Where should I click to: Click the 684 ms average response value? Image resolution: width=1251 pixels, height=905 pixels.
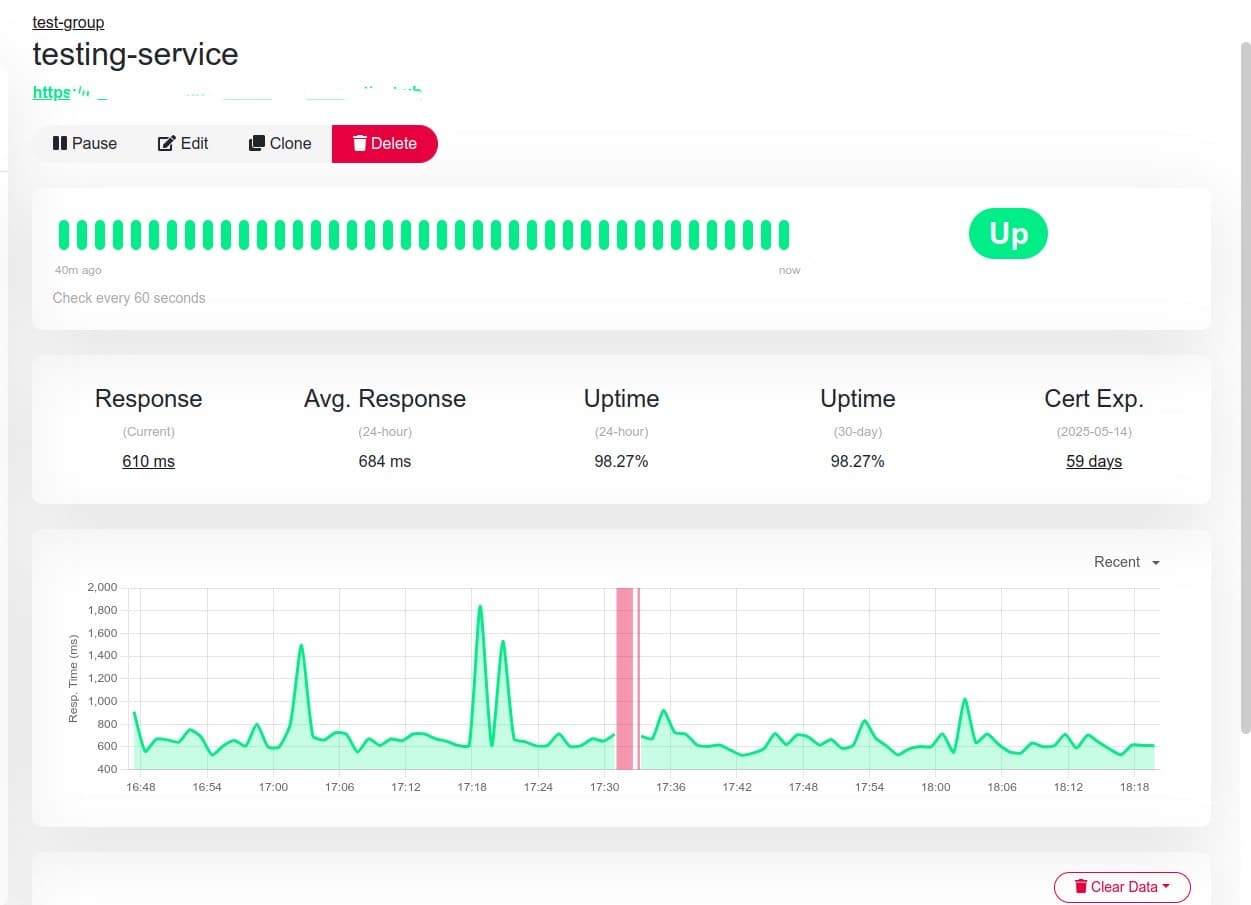point(384,461)
